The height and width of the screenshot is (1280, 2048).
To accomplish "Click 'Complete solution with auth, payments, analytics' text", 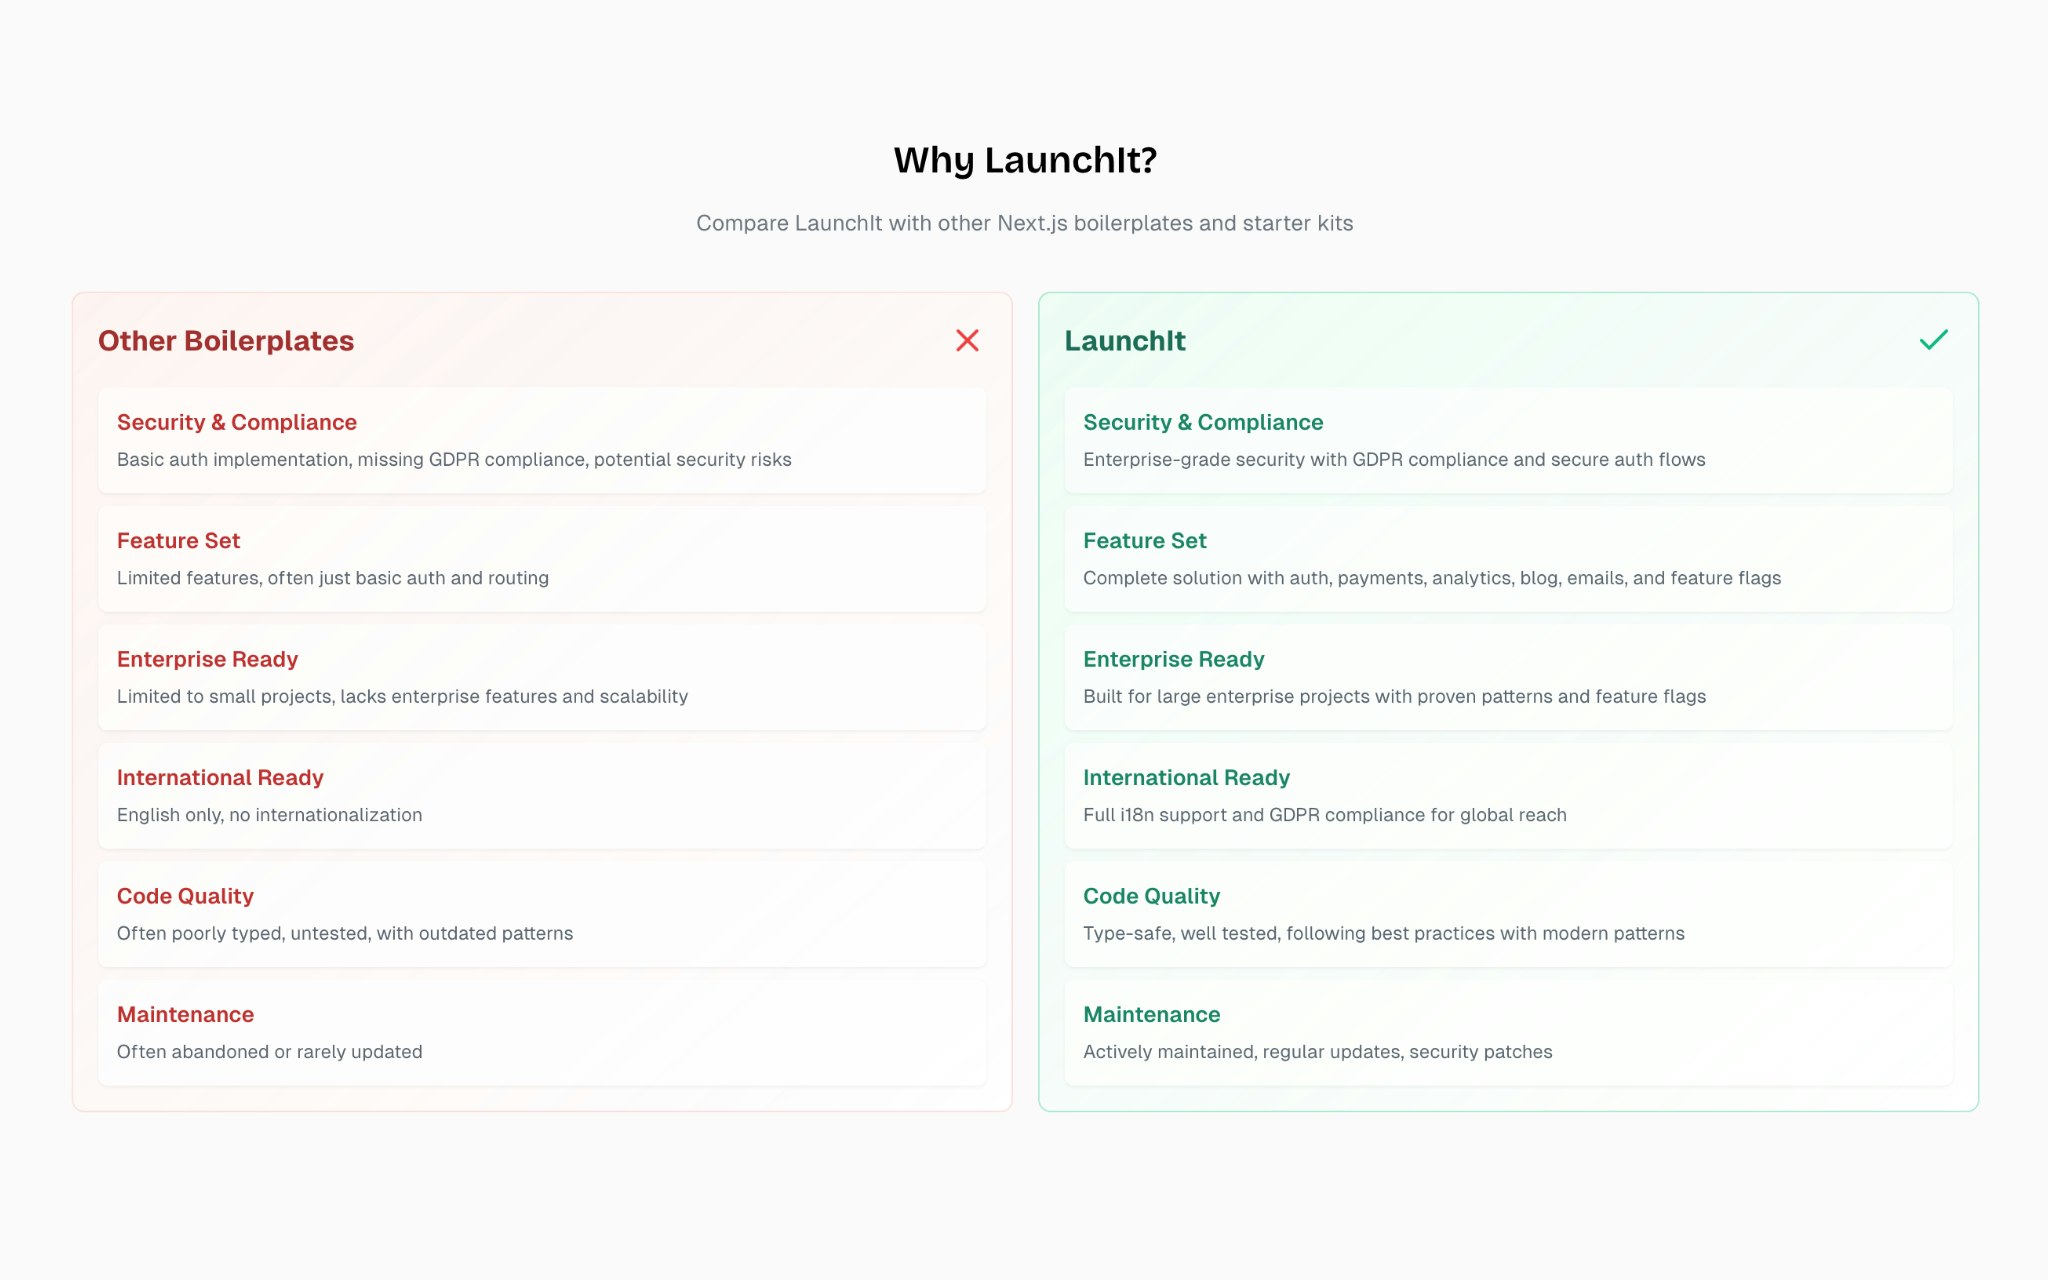I will click(1432, 578).
